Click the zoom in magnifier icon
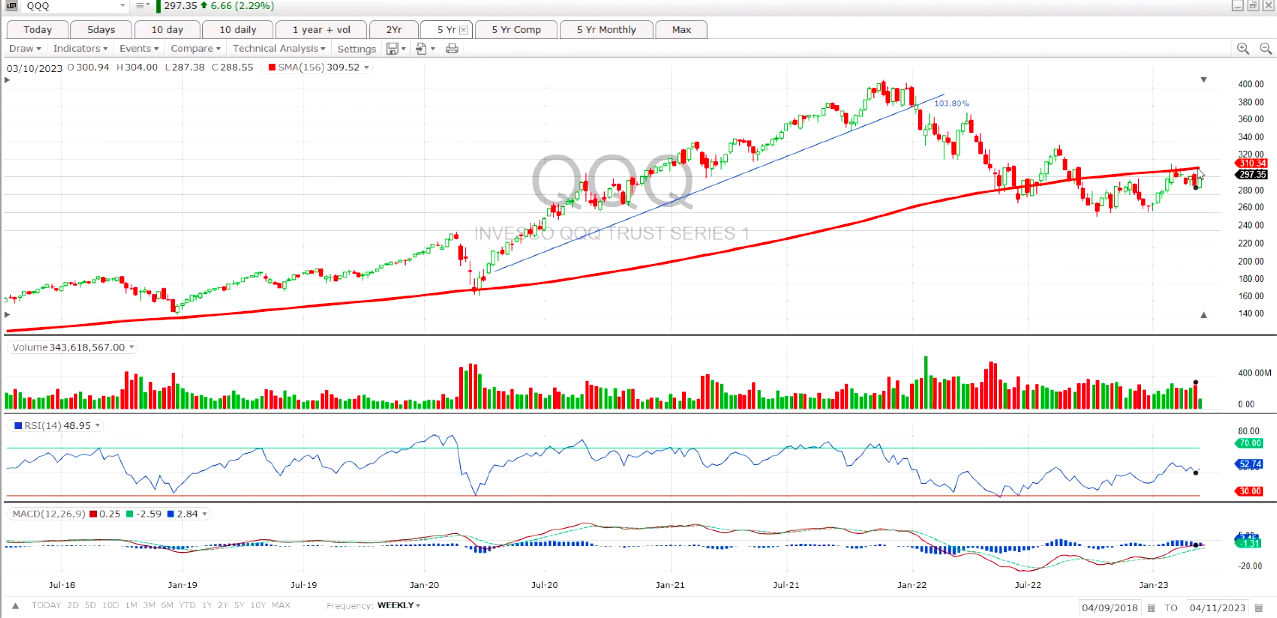The width and height of the screenshot is (1277, 618). coord(1243,48)
